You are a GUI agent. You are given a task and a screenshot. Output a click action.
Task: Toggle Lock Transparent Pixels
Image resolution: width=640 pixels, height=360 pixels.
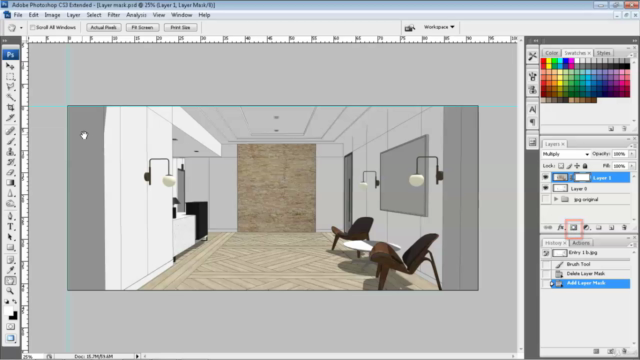561,166
